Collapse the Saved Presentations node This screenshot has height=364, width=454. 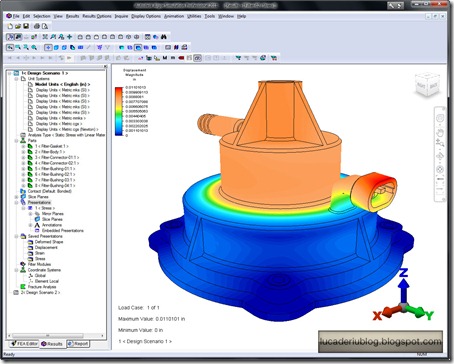(x=16, y=236)
